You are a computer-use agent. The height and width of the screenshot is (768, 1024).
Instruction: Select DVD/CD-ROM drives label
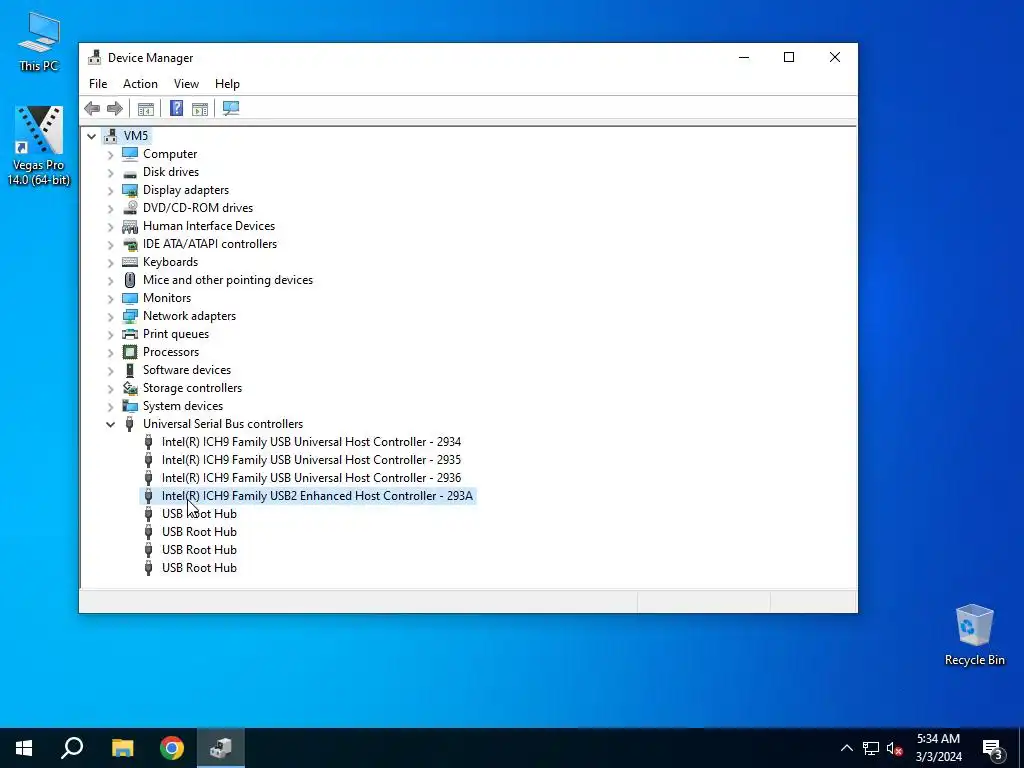(x=198, y=208)
